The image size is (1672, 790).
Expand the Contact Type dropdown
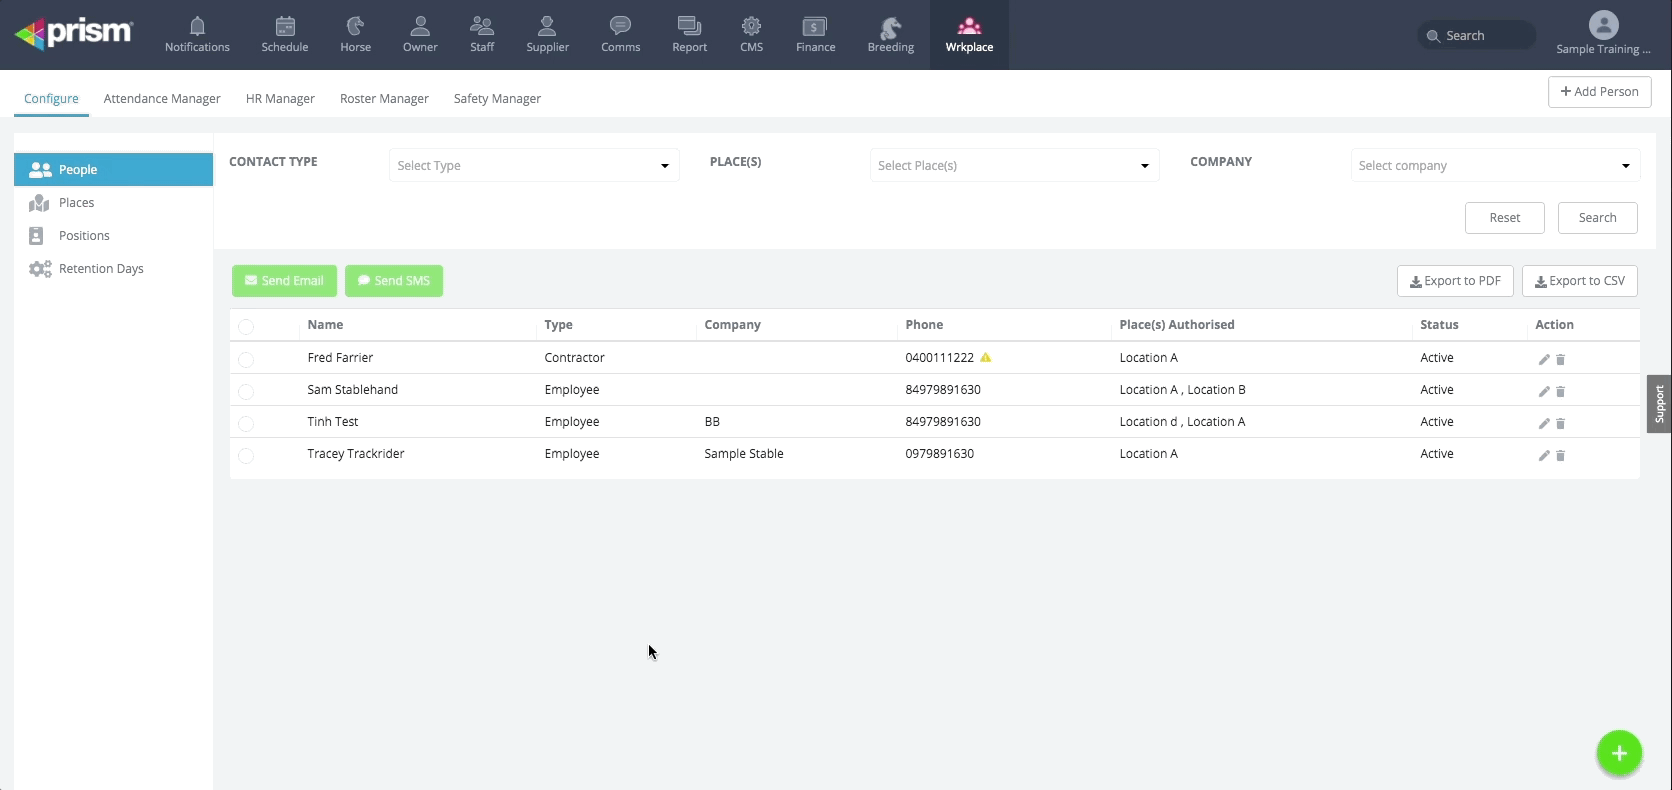(533, 166)
